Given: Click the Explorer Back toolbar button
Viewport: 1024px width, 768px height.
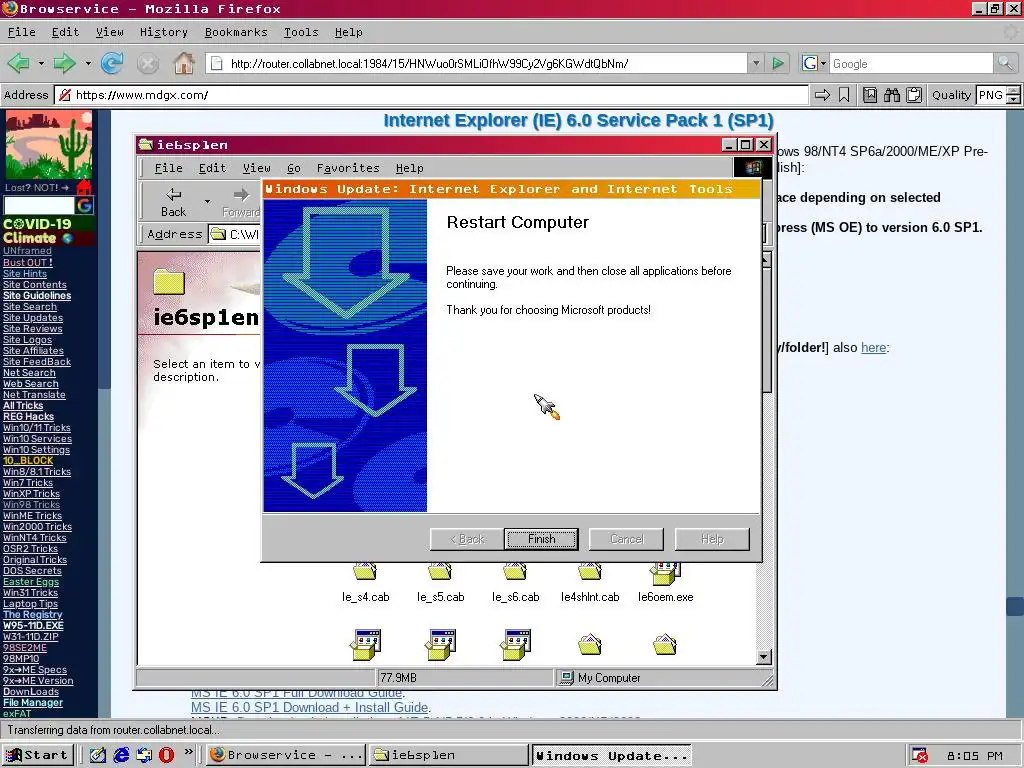Looking at the screenshot, I should click(173, 202).
